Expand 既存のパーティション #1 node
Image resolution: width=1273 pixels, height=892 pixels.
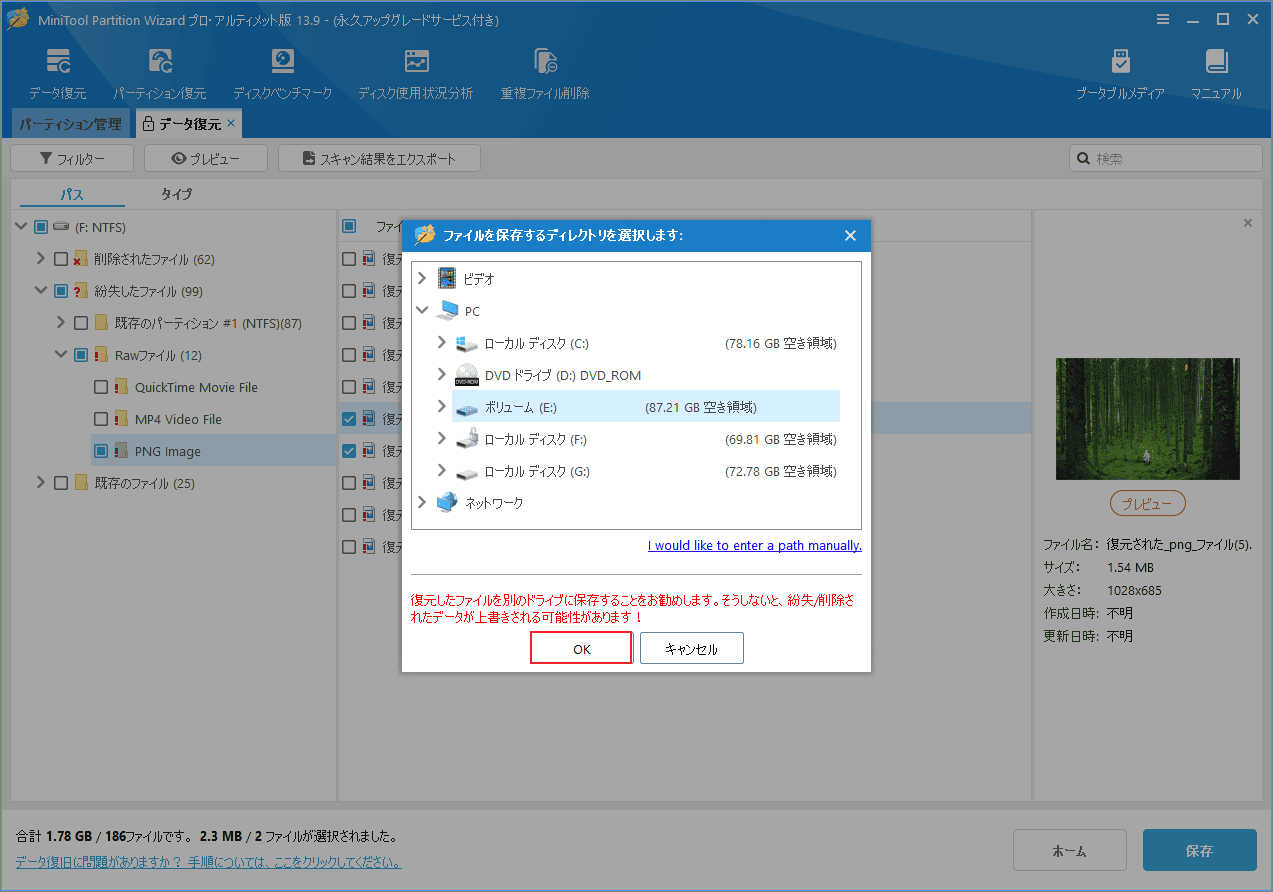coord(61,323)
